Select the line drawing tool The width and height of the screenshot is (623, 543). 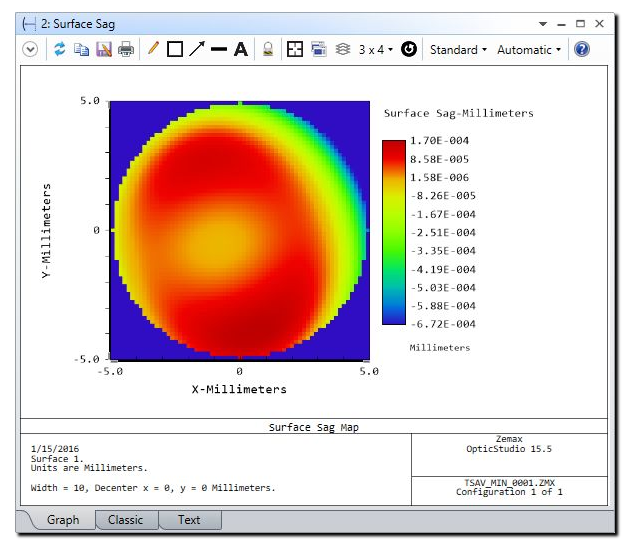(219, 50)
